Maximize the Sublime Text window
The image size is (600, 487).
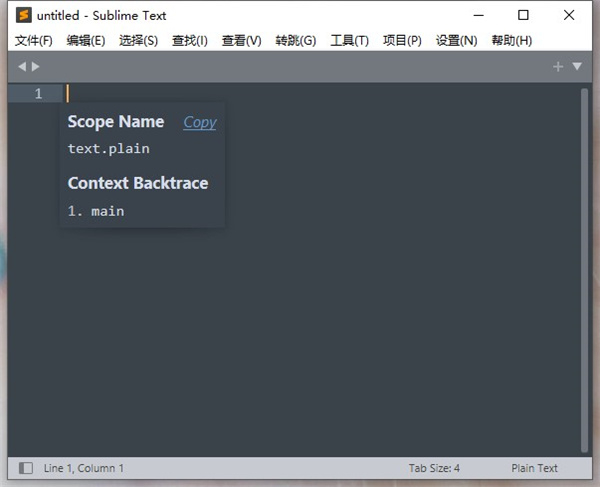(x=523, y=15)
